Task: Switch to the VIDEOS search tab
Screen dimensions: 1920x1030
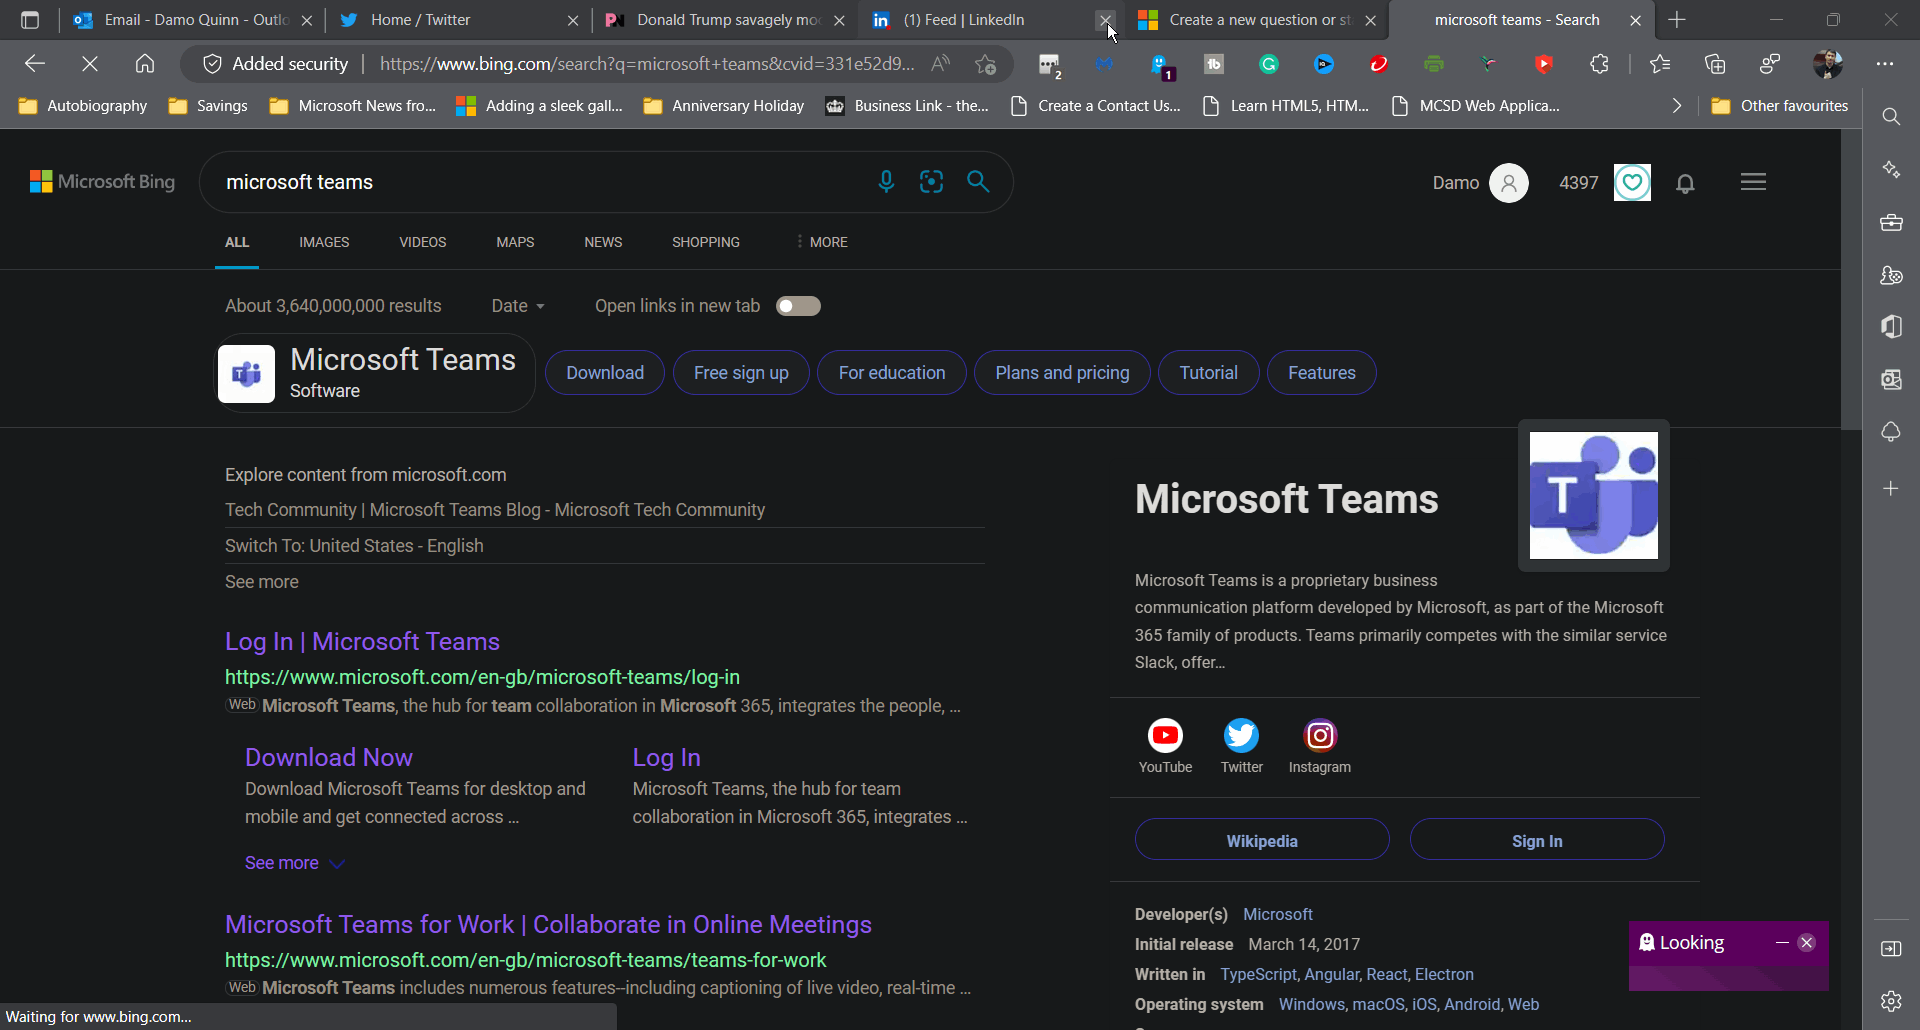Action: [423, 242]
